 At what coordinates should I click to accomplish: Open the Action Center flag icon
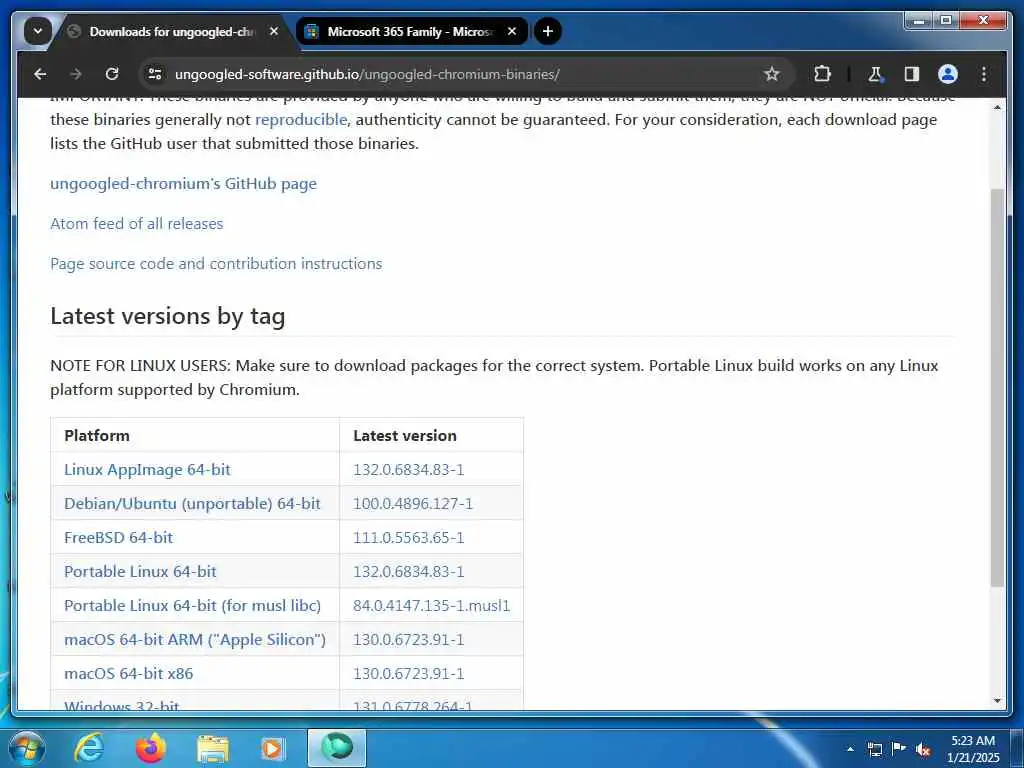click(899, 749)
